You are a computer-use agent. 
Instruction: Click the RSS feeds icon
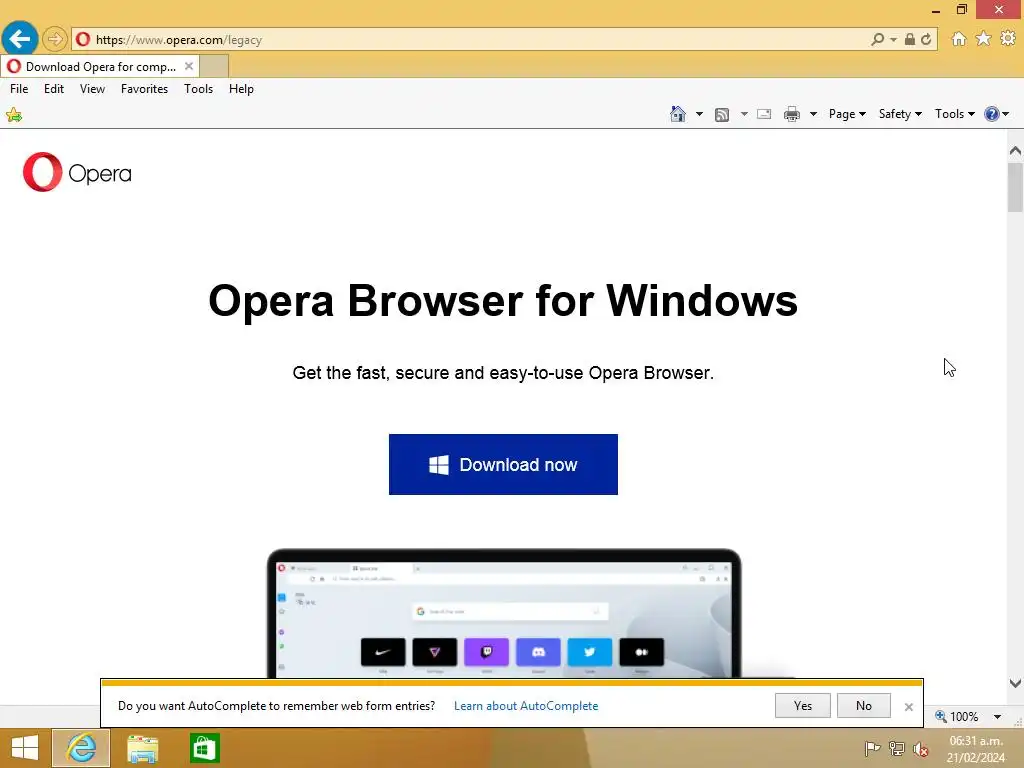click(722, 115)
